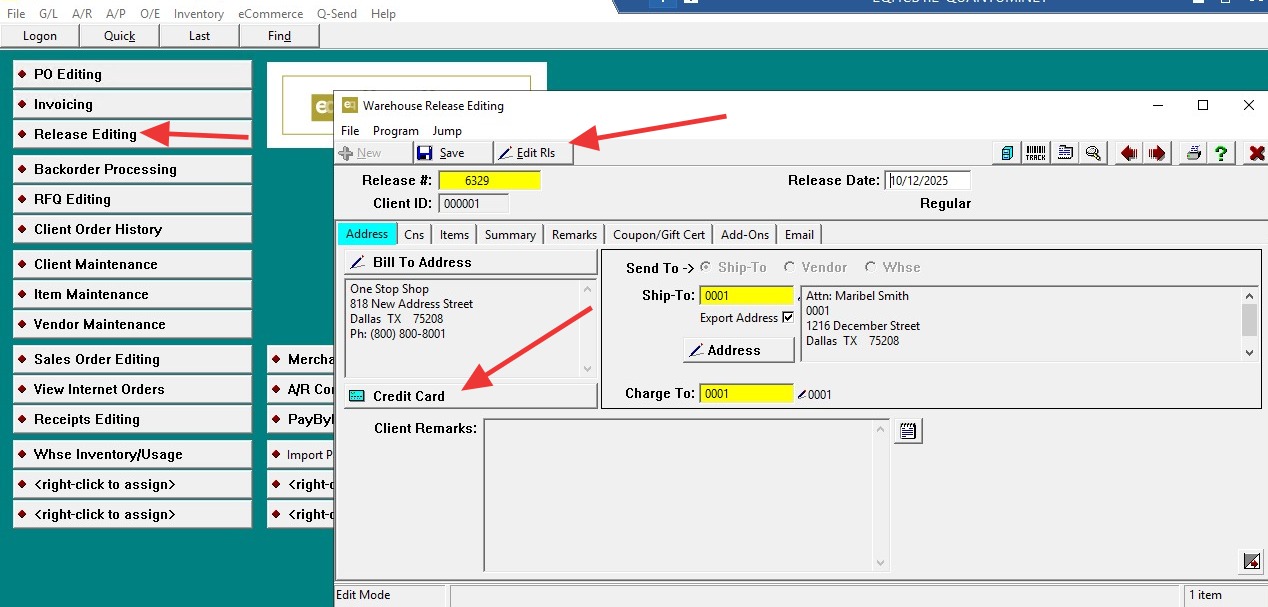
Task: Go to previous release with red left arrow
Action: pos(1129,153)
